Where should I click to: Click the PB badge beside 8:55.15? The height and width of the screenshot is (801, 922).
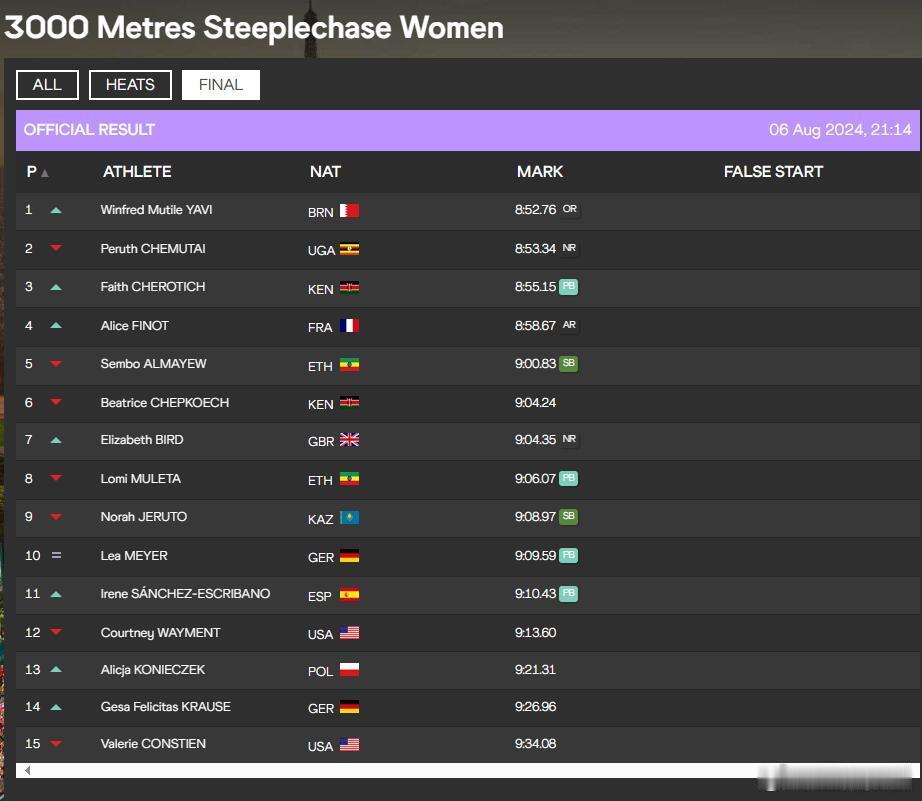(568, 286)
